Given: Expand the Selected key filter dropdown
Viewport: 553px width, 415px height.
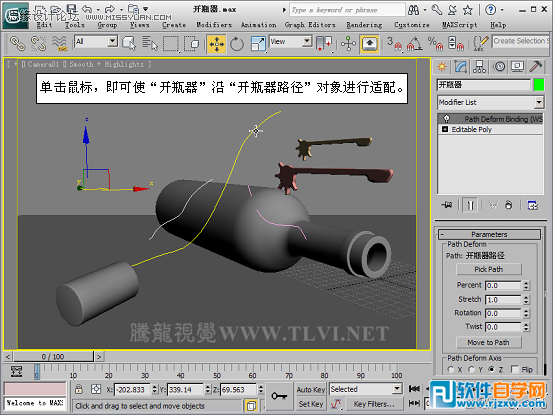Looking at the screenshot, I should (x=397, y=389).
